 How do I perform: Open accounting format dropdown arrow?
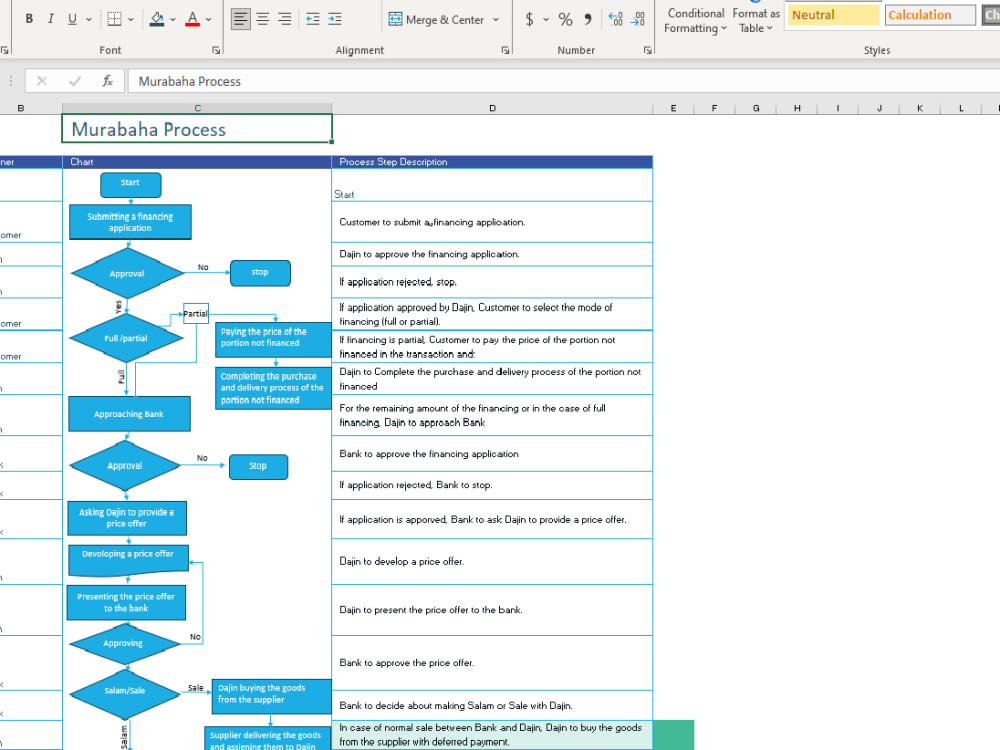point(546,20)
